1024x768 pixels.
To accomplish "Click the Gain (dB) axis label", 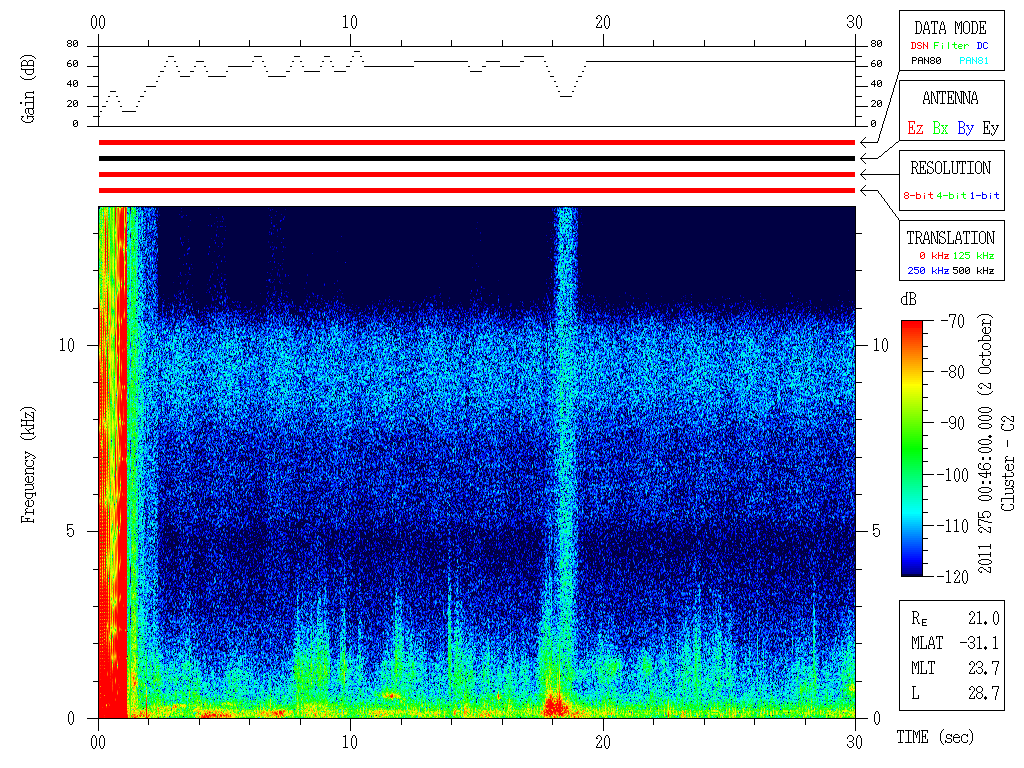I will pos(27,89).
